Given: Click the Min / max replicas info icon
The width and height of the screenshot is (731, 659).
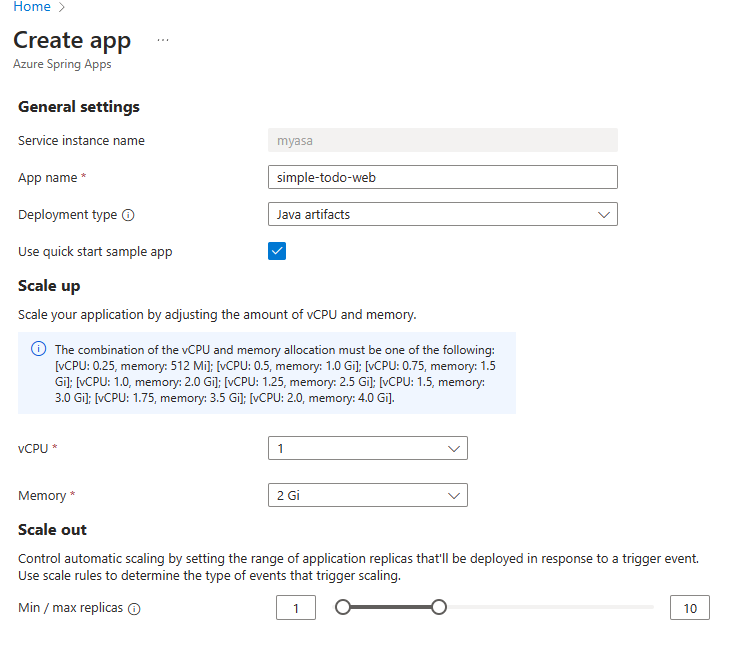Looking at the screenshot, I should pyautogui.click(x=134, y=608).
